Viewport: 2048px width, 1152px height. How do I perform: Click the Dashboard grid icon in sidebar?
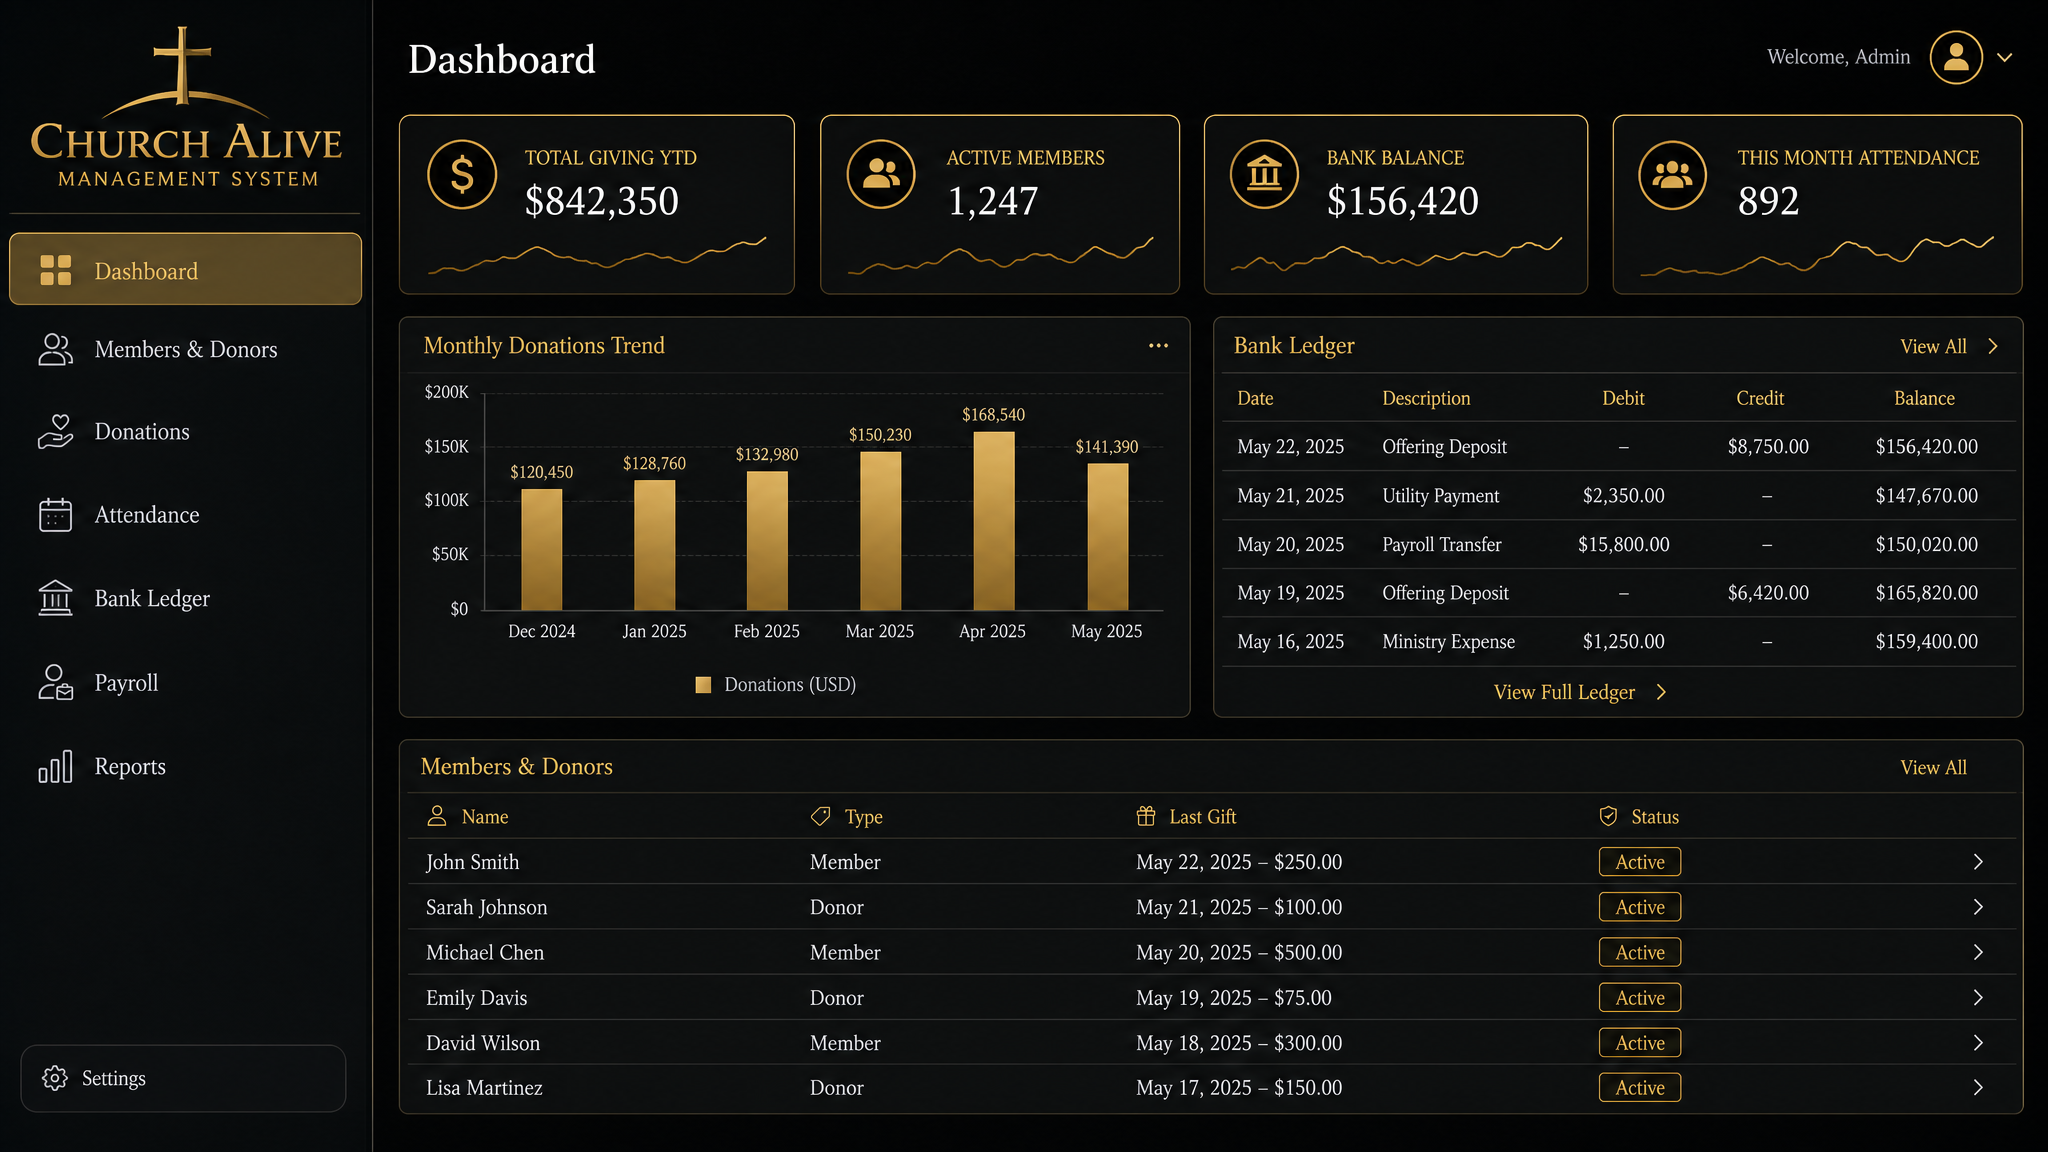56,270
